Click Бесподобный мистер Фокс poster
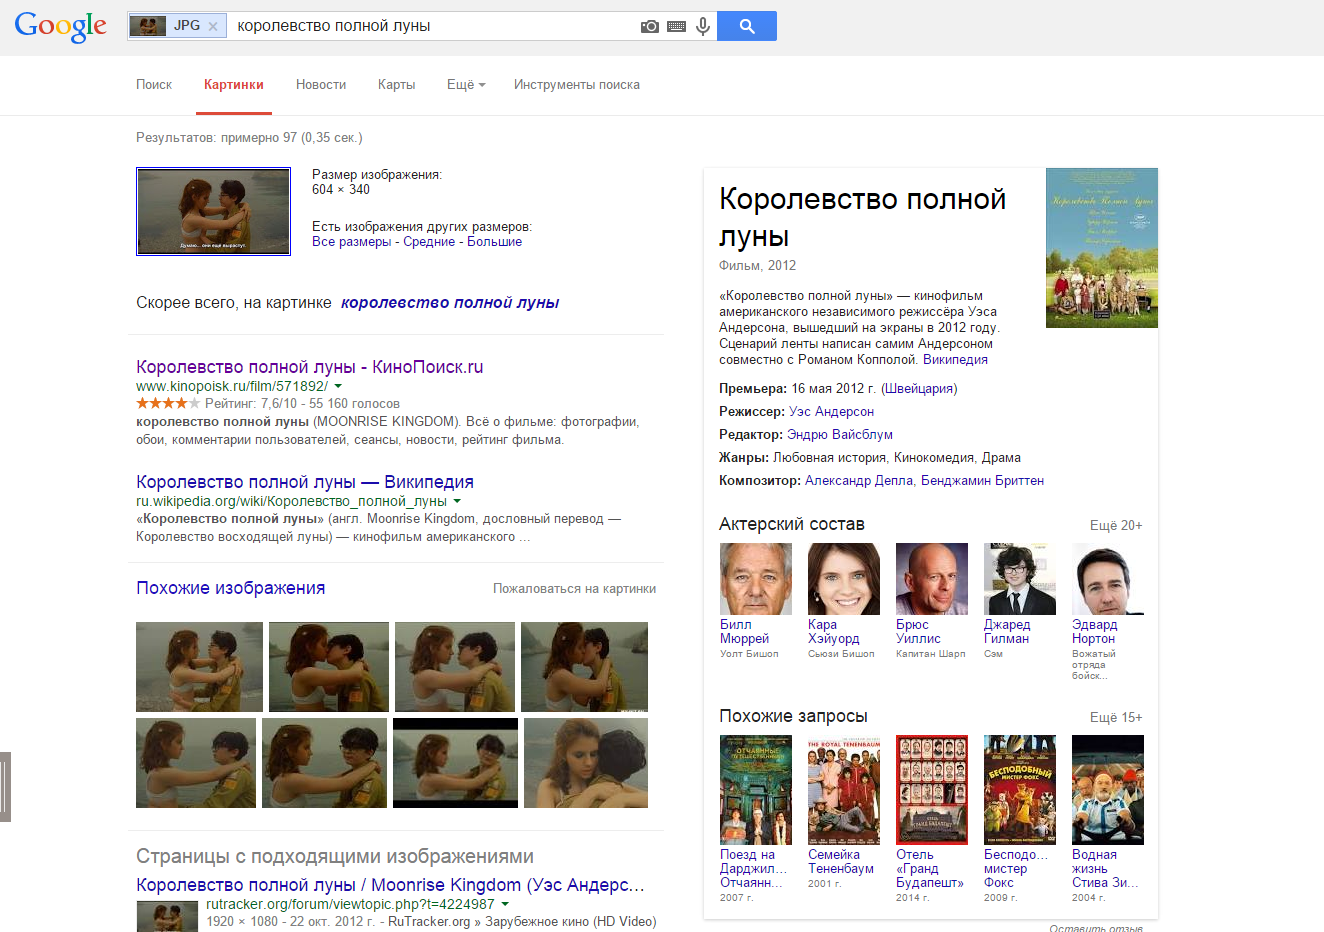The image size is (1324, 932). (1020, 790)
